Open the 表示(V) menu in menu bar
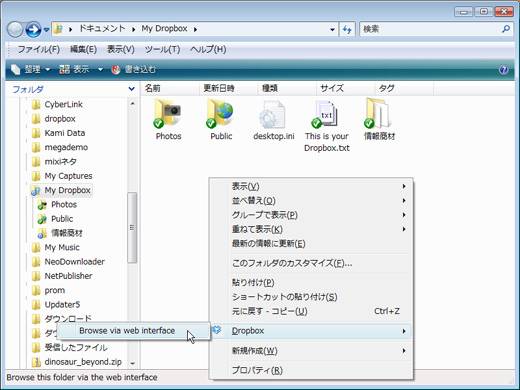Screen dimensions: 520x390 pyautogui.click(x=120, y=49)
